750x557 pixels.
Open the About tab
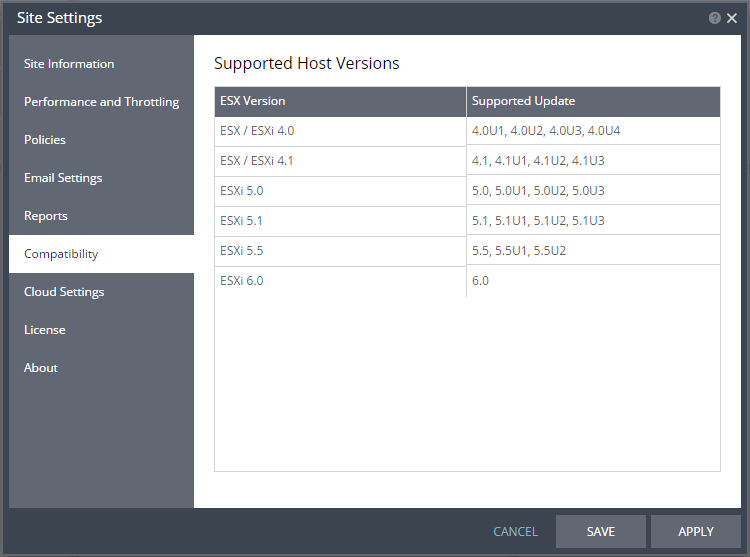click(x=101, y=368)
